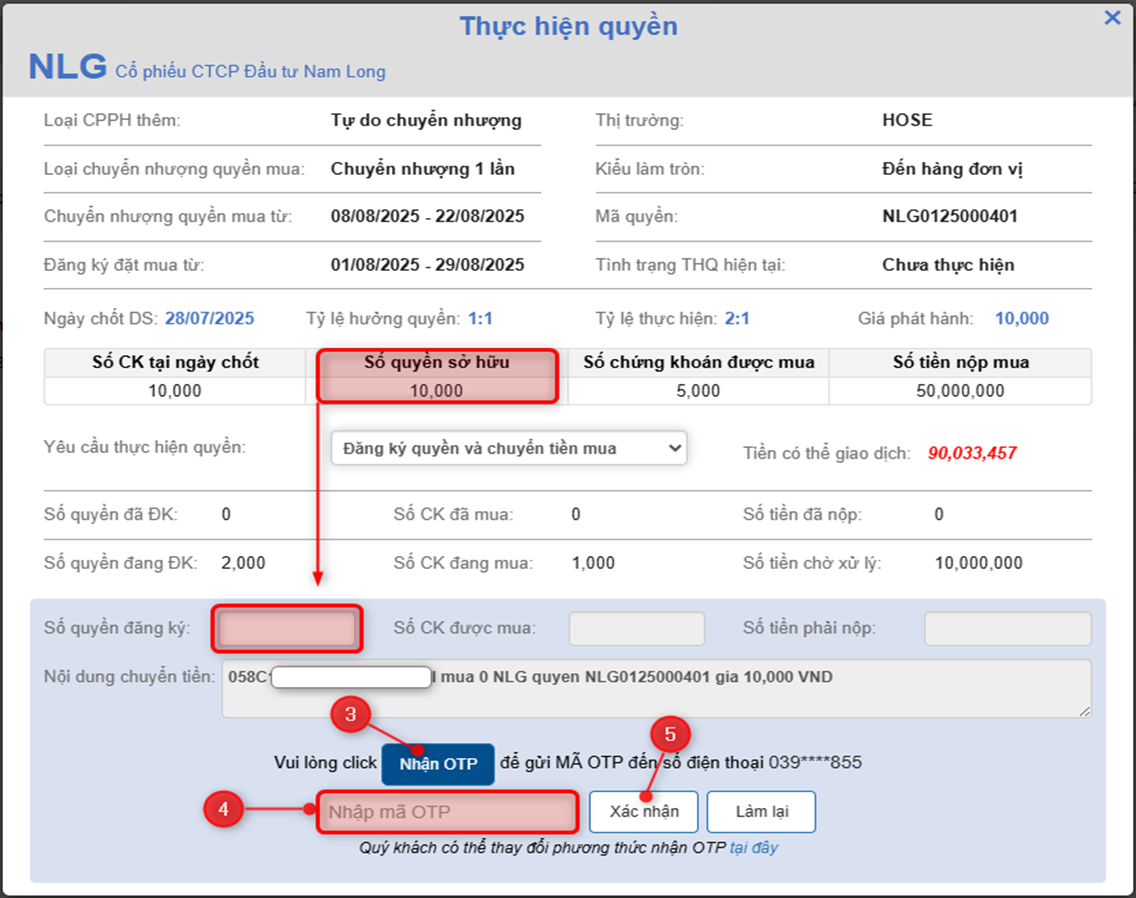This screenshot has width=1136, height=898.
Task: Click the table cell '50,000,000'
Action: tap(960, 391)
